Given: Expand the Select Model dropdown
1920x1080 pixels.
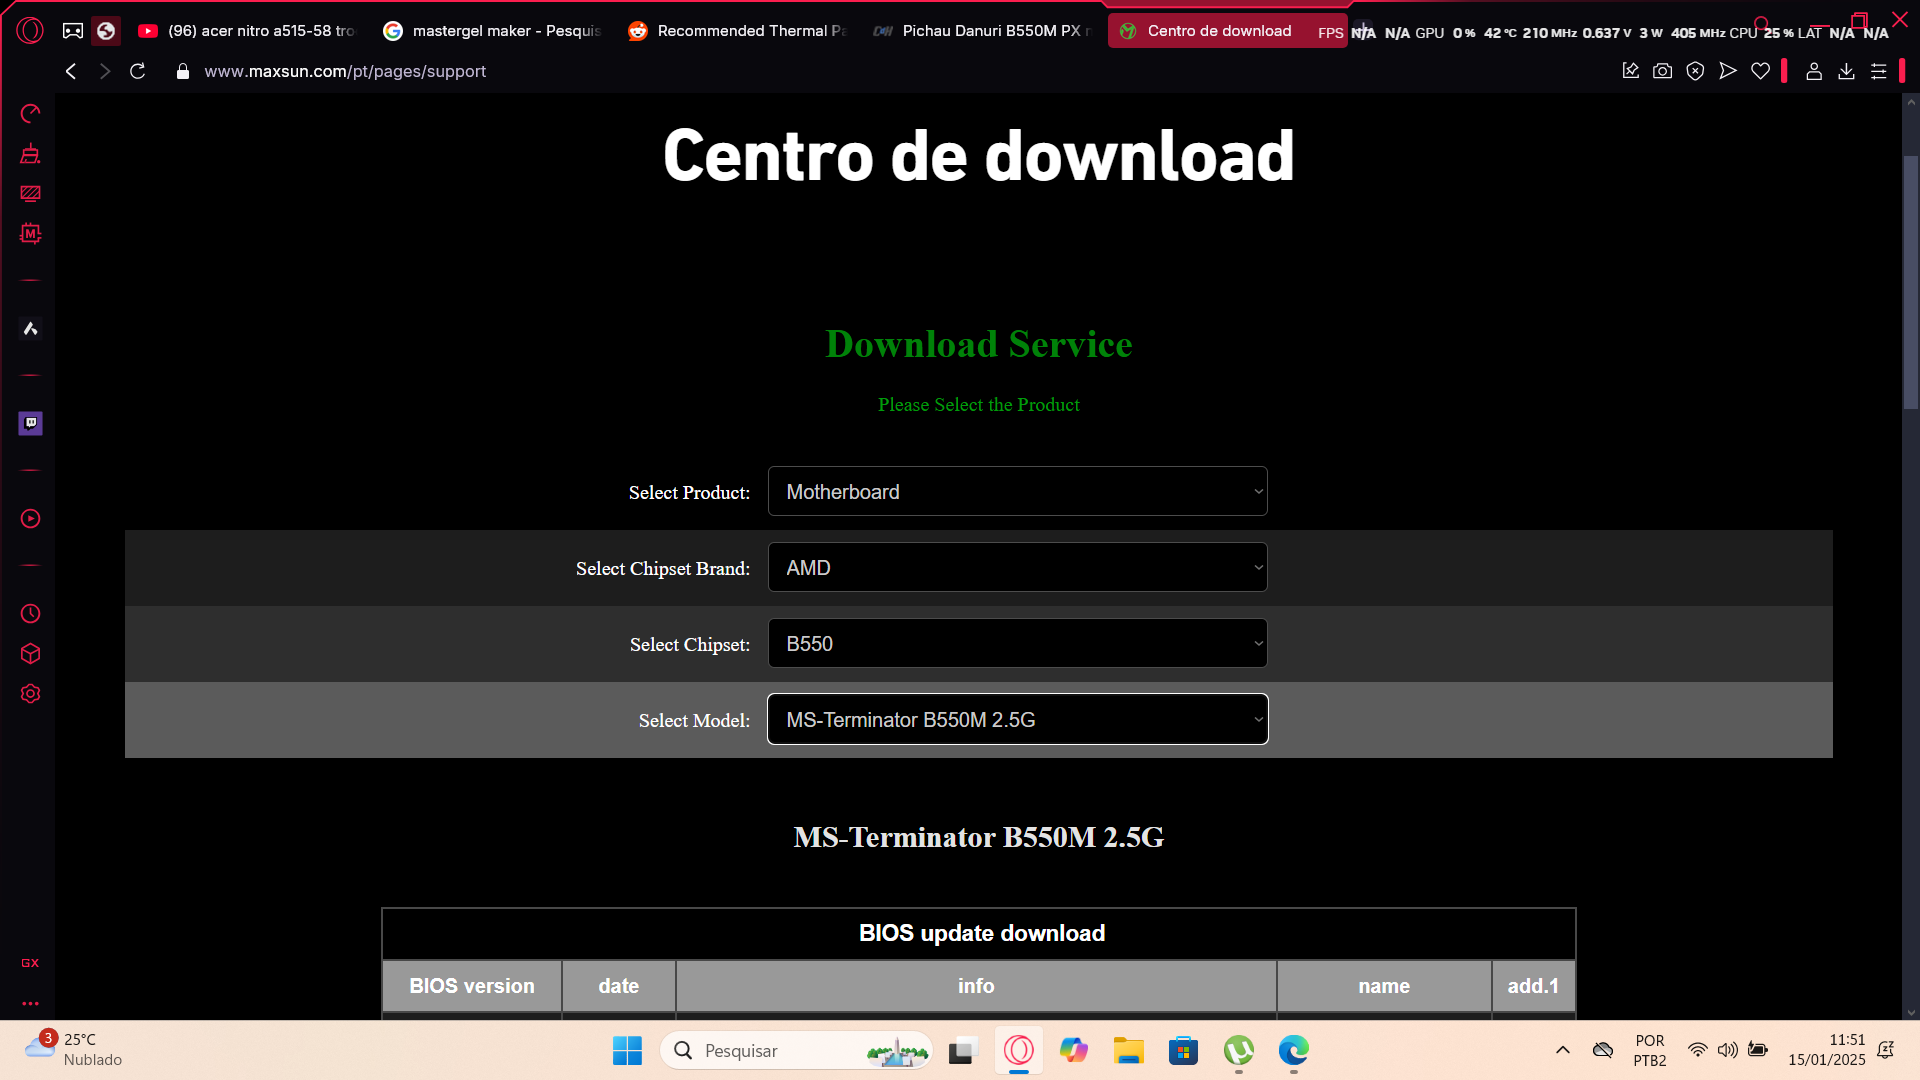Looking at the screenshot, I should coord(1017,719).
